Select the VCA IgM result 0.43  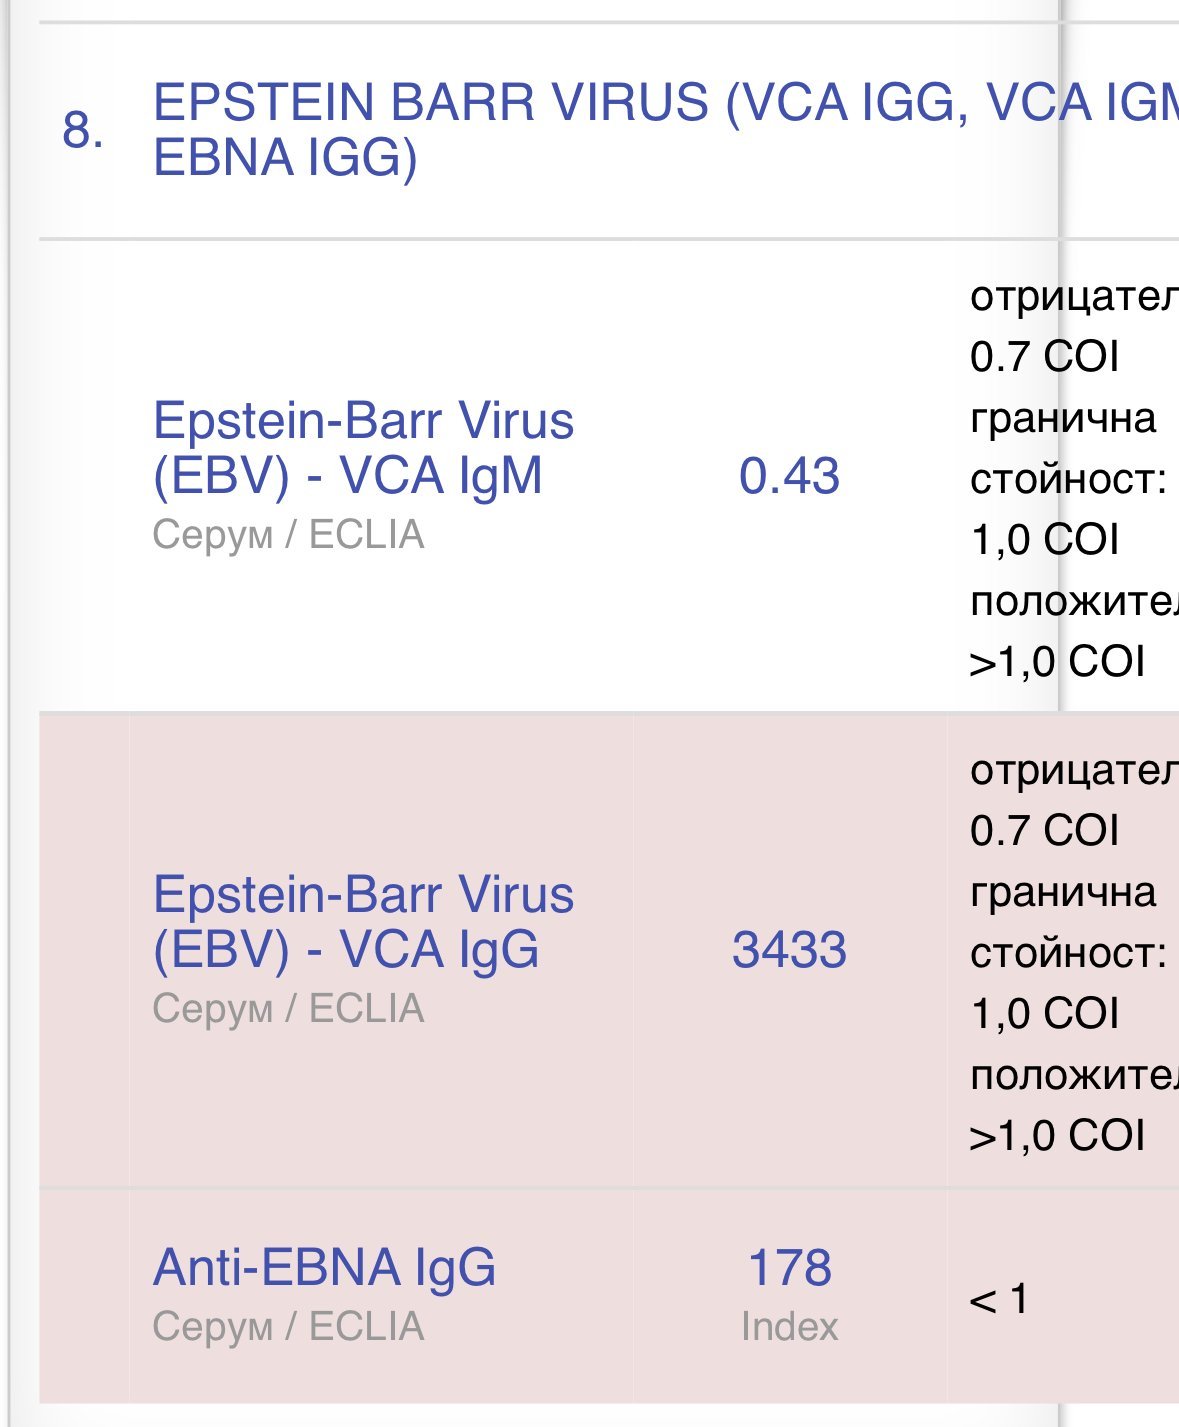(789, 476)
